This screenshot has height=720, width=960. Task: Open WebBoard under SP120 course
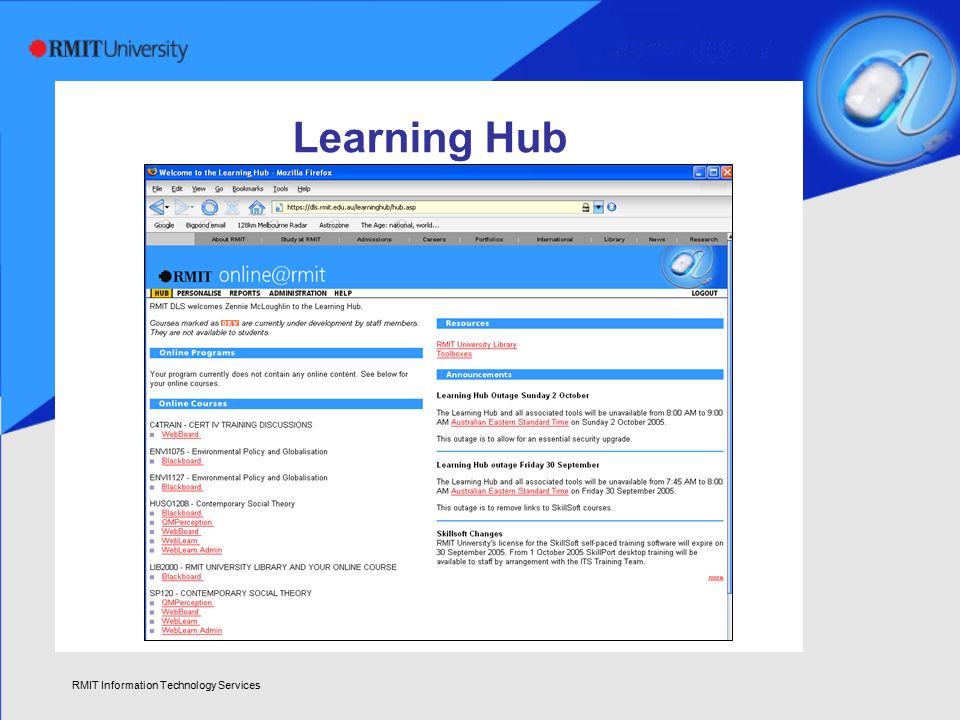coord(181,612)
